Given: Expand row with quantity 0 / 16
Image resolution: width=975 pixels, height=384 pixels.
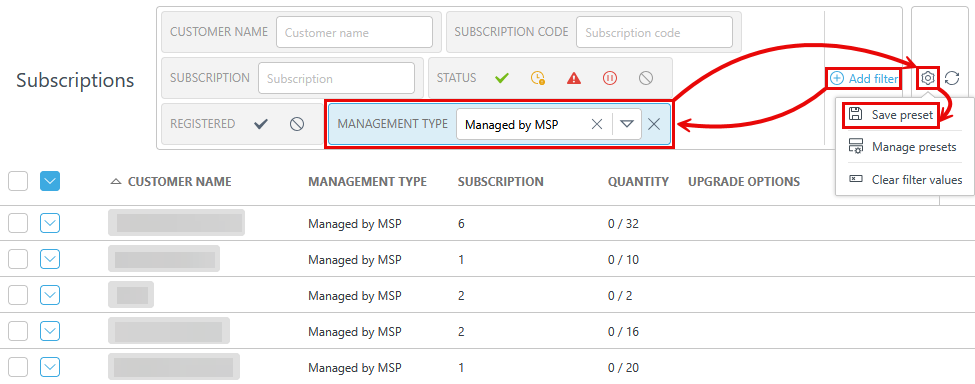Looking at the screenshot, I should 50,331.
